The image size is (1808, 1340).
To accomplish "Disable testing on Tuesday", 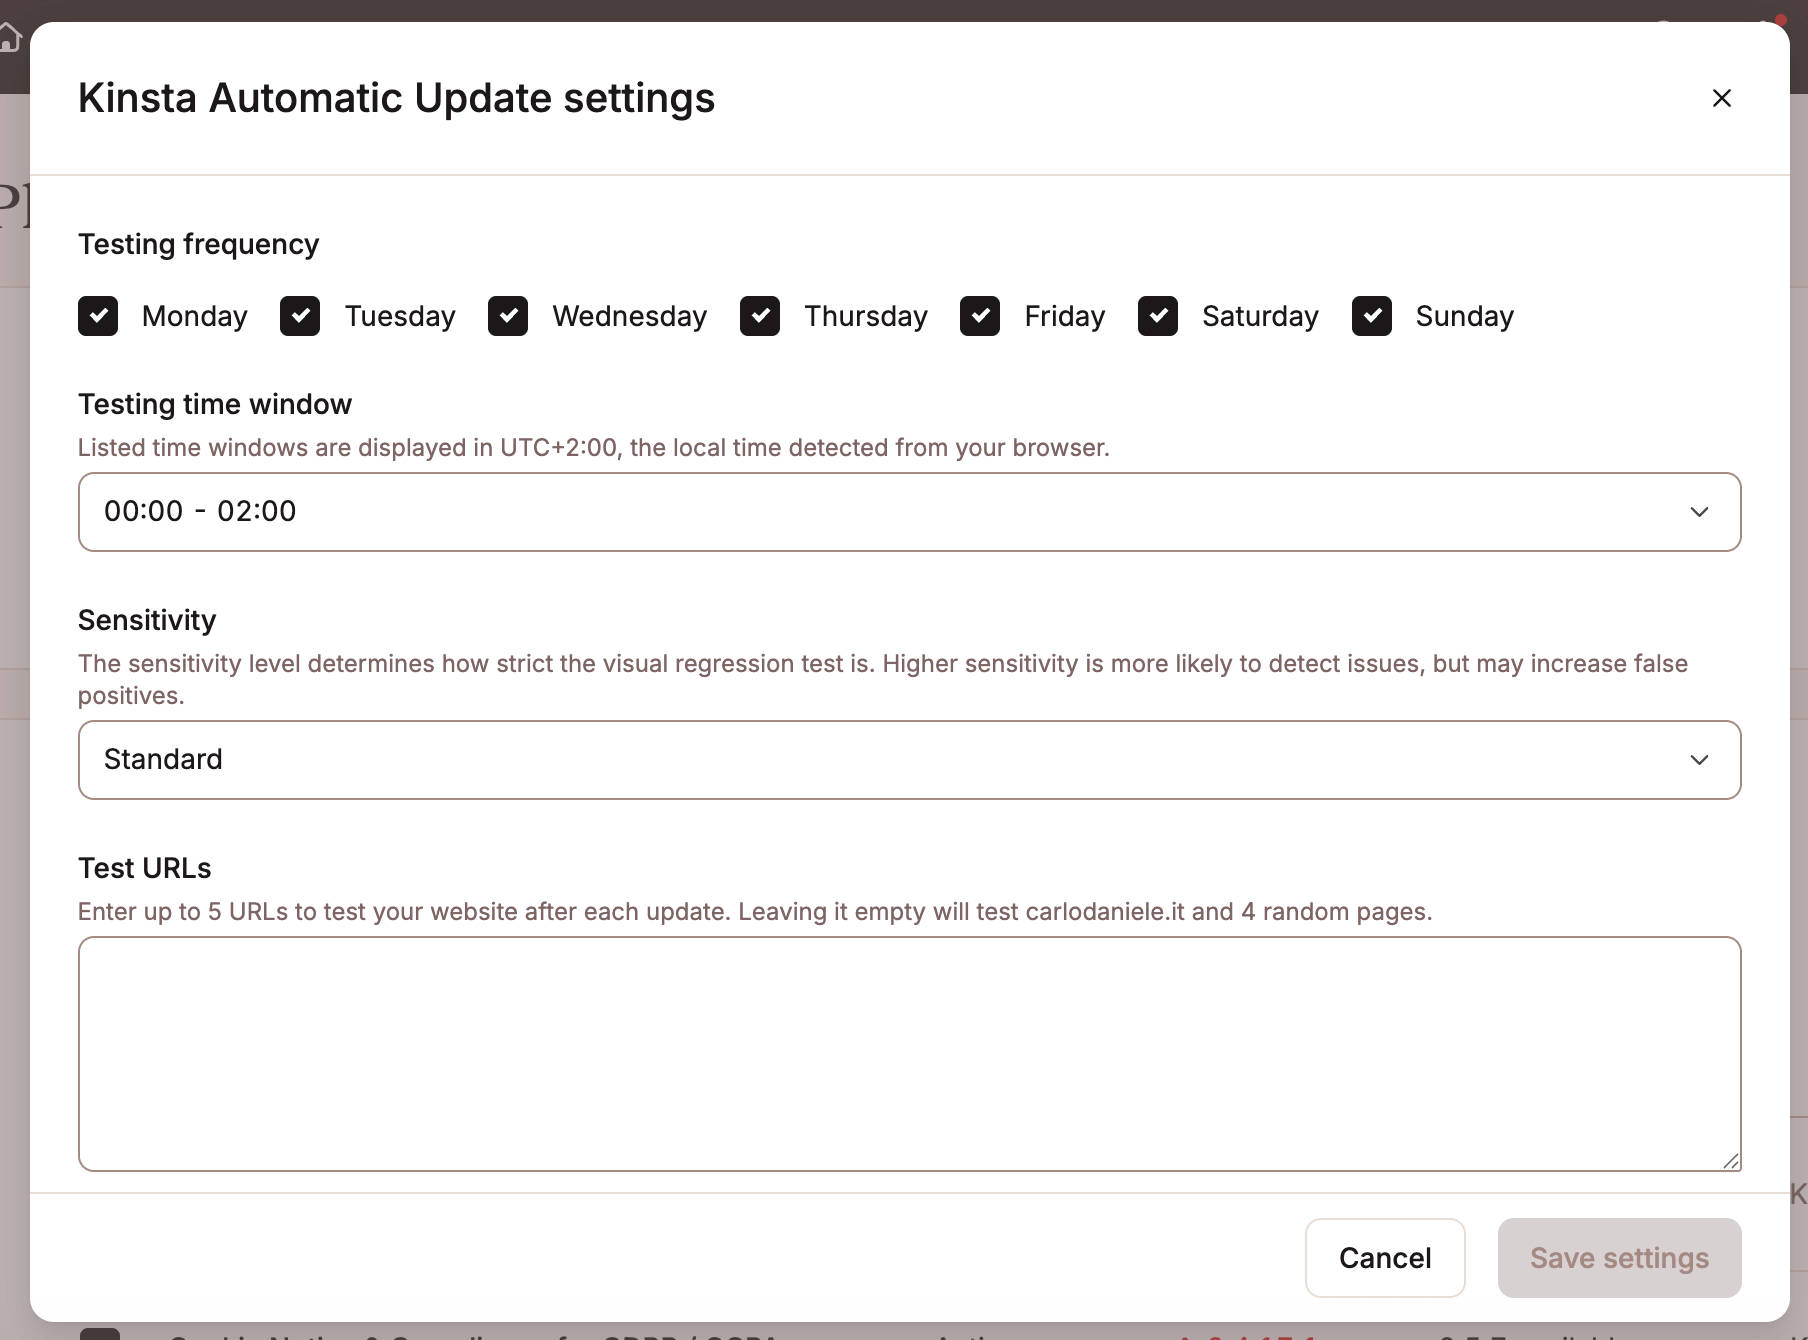I will click(x=299, y=316).
